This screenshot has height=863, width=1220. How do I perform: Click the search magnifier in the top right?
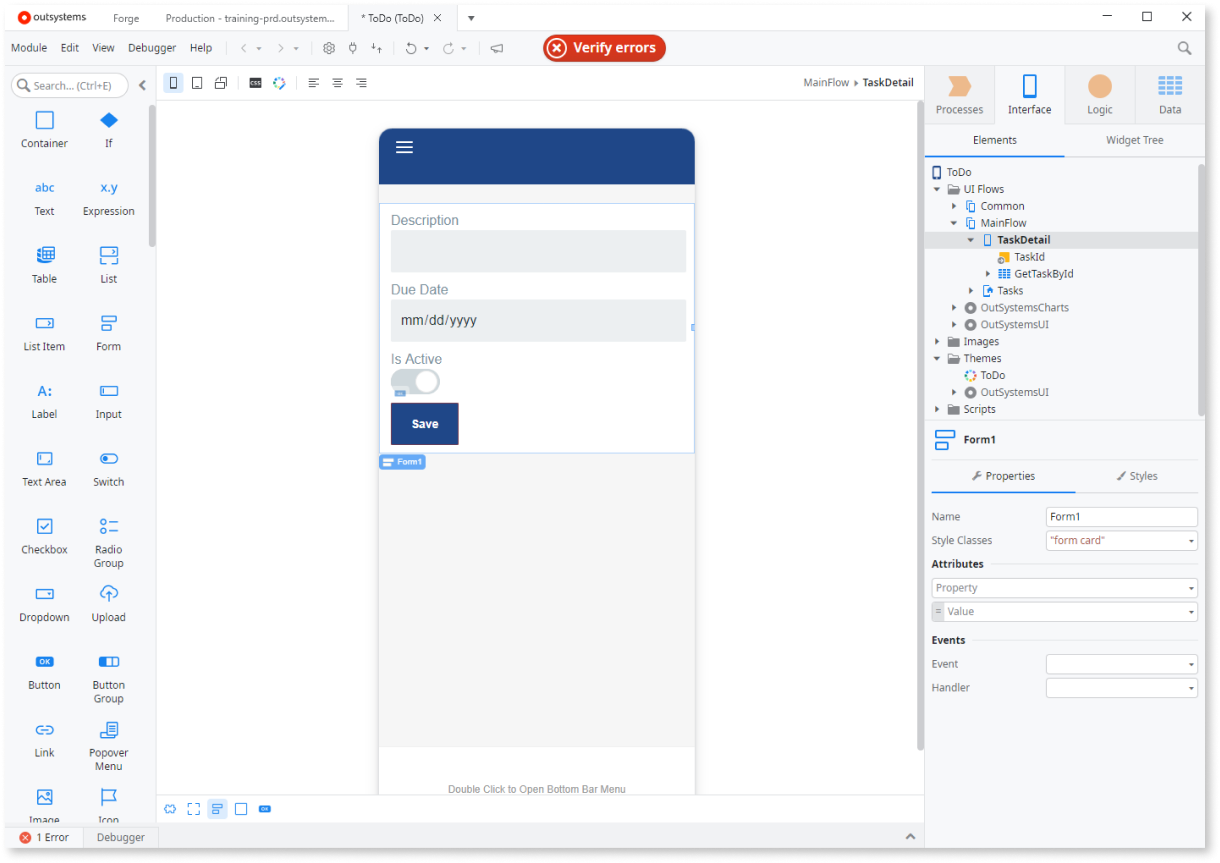tap(1184, 47)
